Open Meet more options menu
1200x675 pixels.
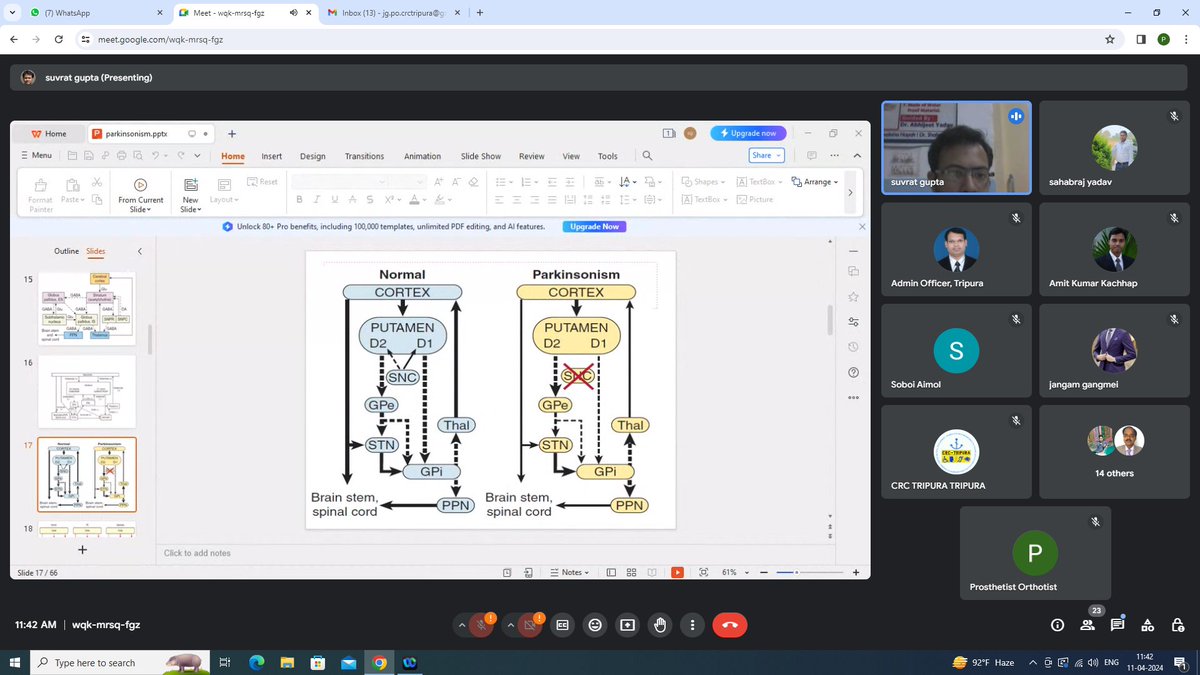coord(692,625)
